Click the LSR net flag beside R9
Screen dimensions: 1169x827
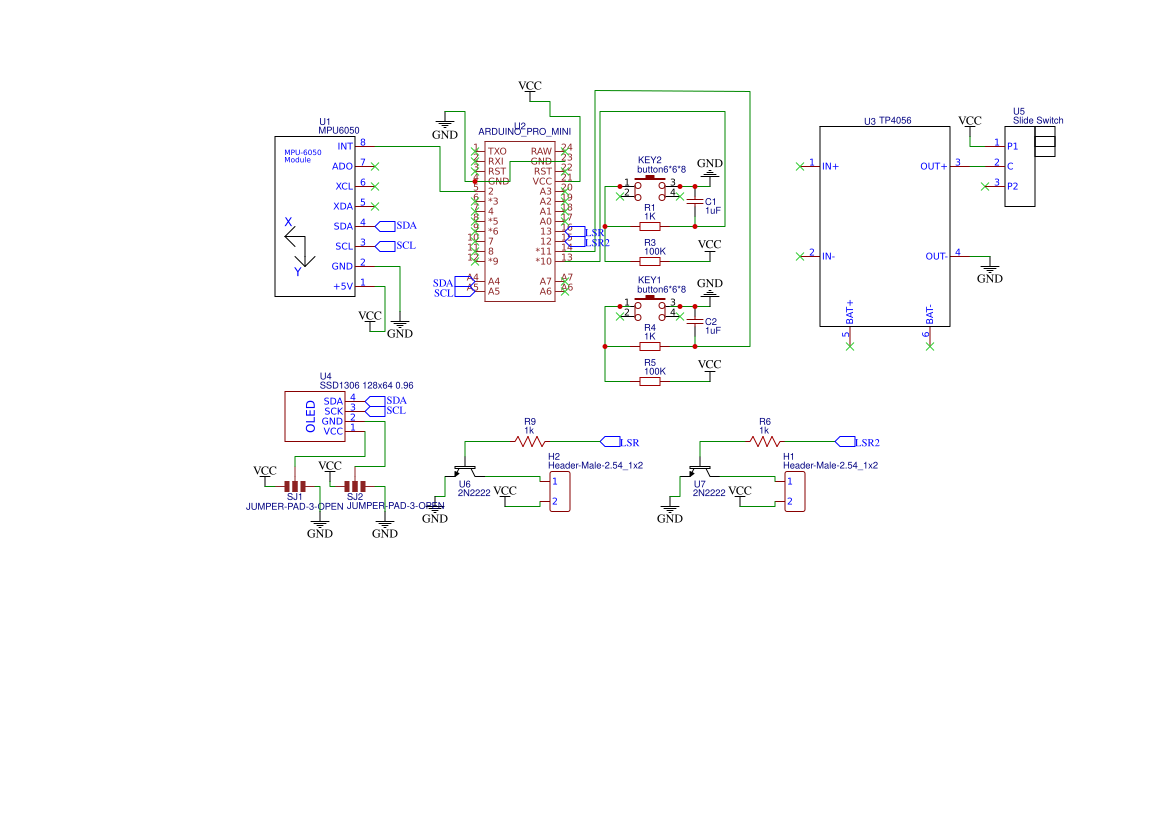[611, 441]
